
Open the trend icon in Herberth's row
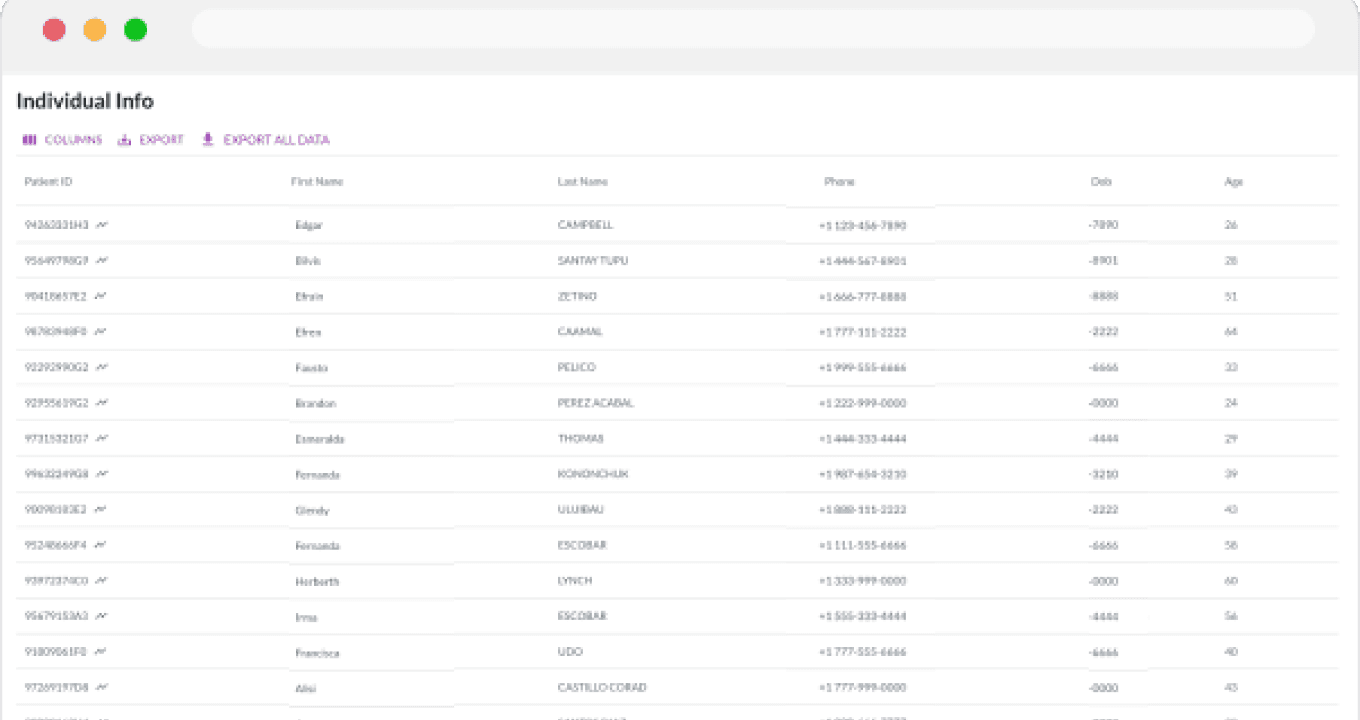click(102, 580)
